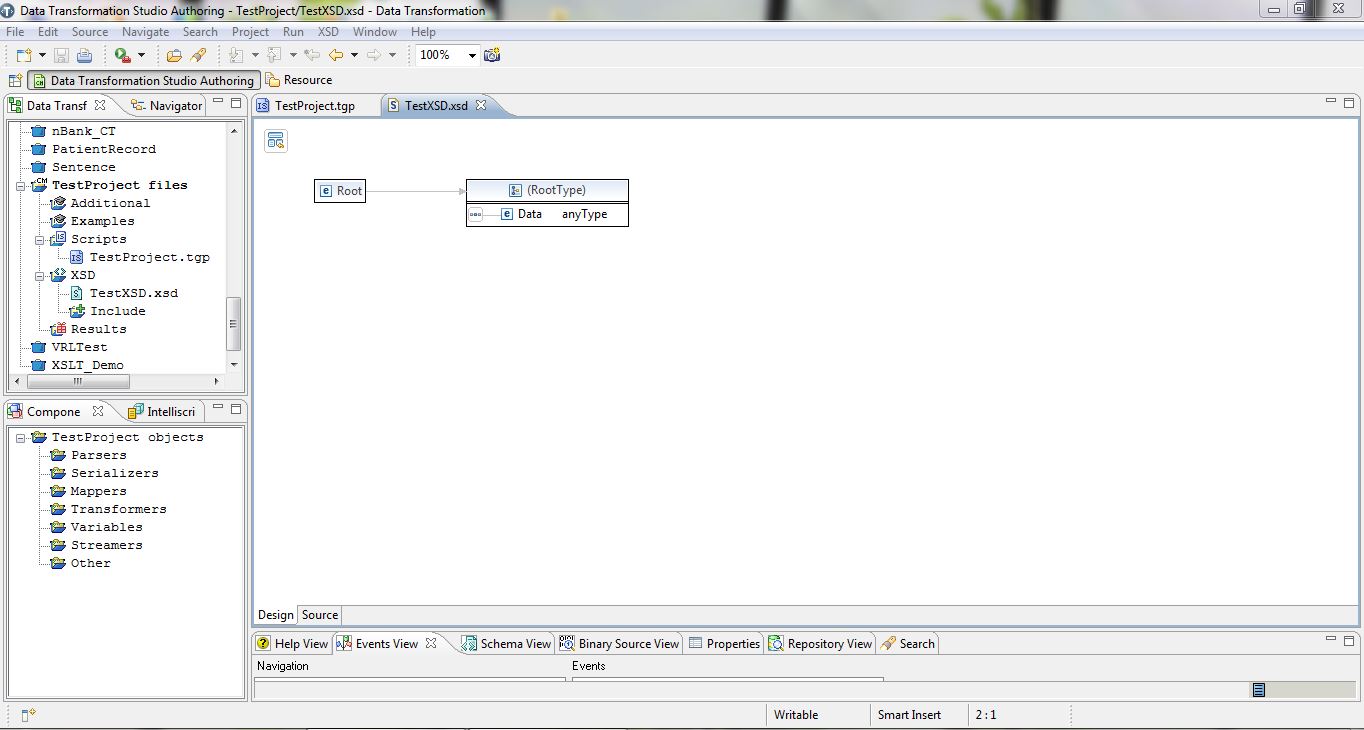Click the Run project toolbar icon
Viewport: 1364px width, 730px height.
coord(122,55)
